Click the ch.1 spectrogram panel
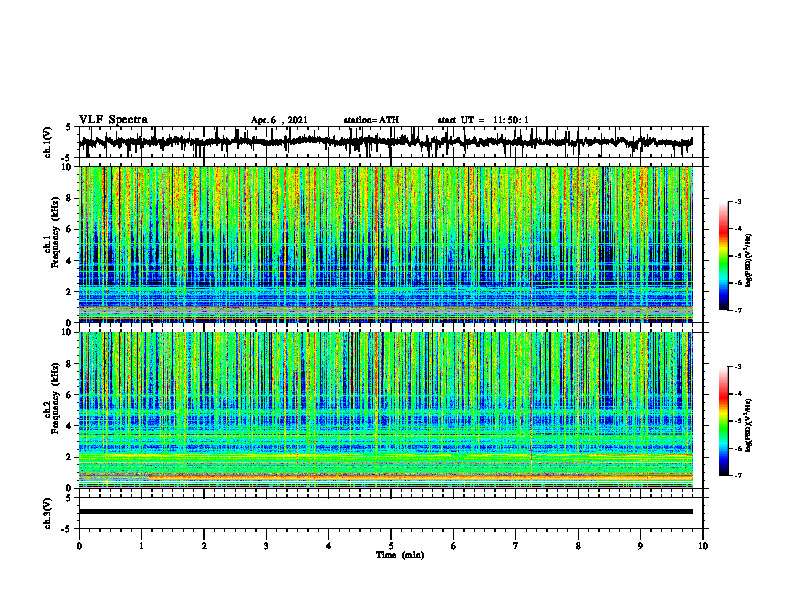792x612 pixels. point(386,244)
